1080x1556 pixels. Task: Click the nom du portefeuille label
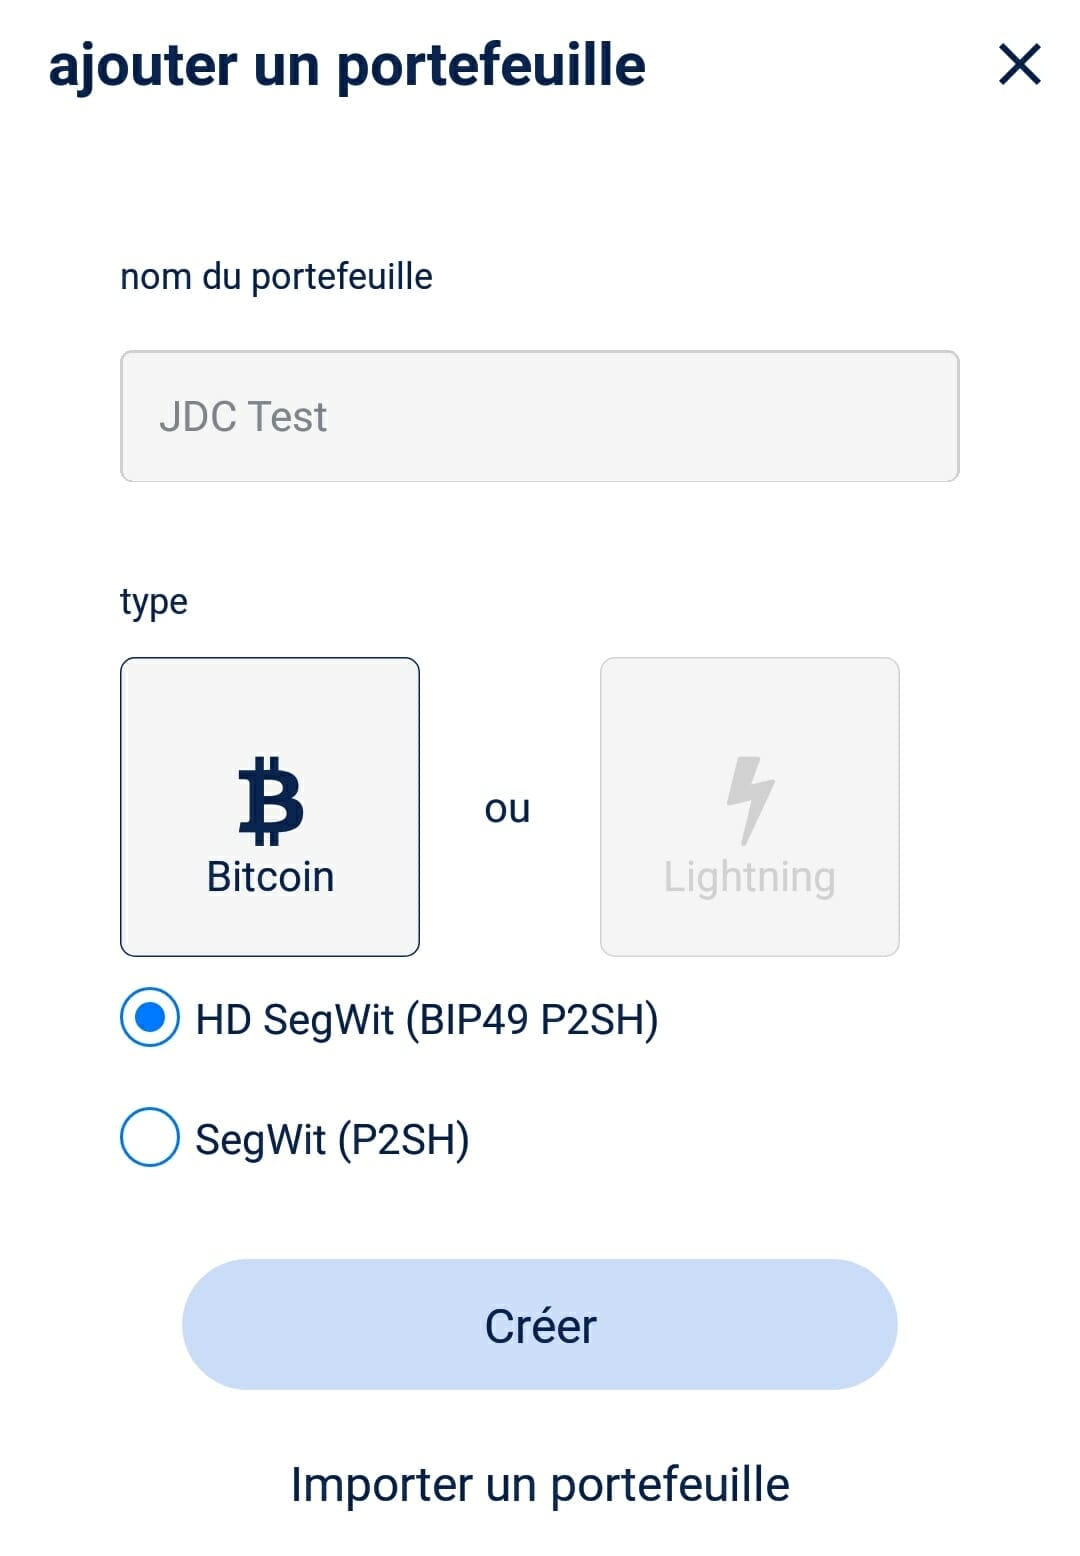[x=276, y=277]
